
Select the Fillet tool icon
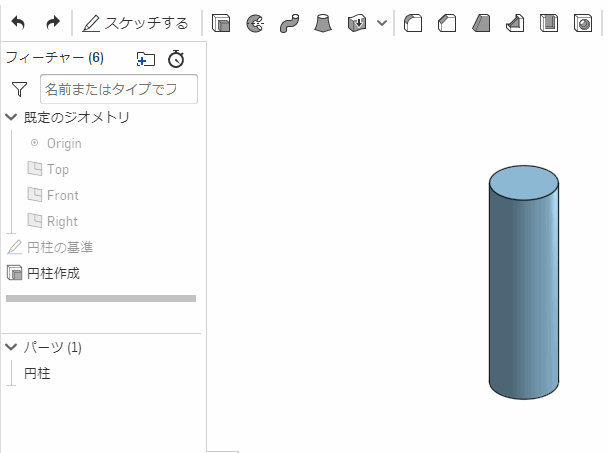click(413, 22)
